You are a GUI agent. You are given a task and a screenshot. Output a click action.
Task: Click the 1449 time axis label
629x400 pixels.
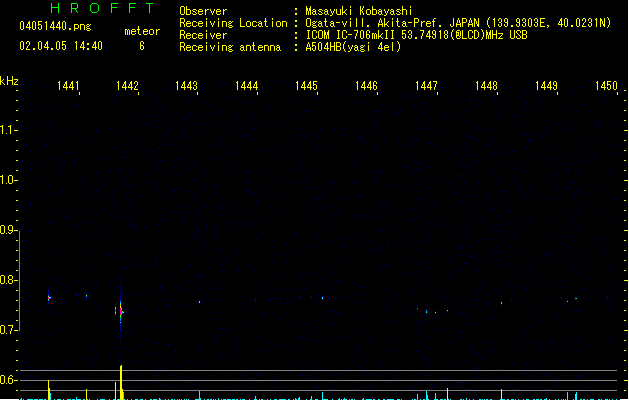(x=546, y=86)
